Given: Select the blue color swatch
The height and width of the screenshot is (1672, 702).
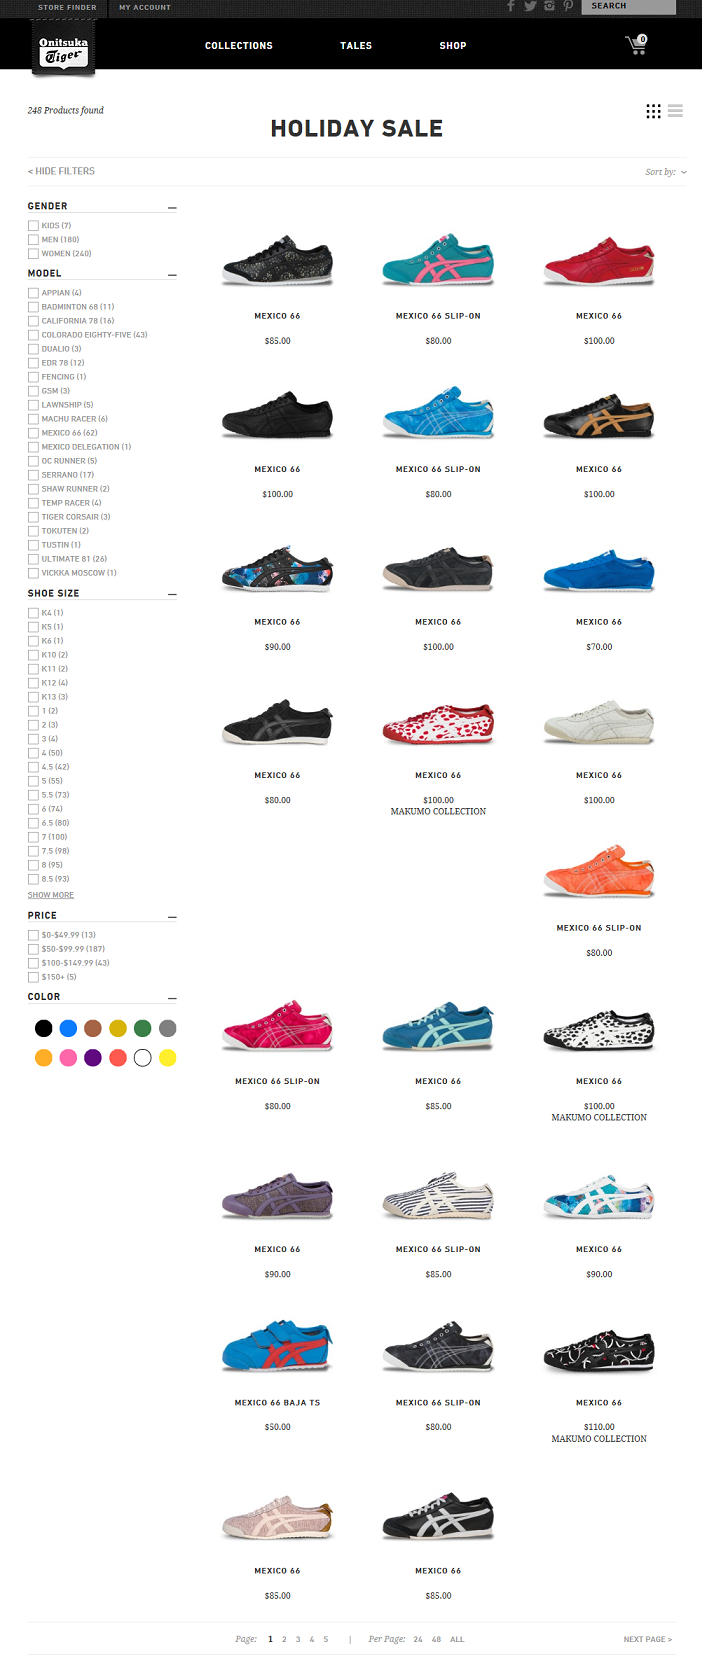Looking at the screenshot, I should pos(68,1028).
